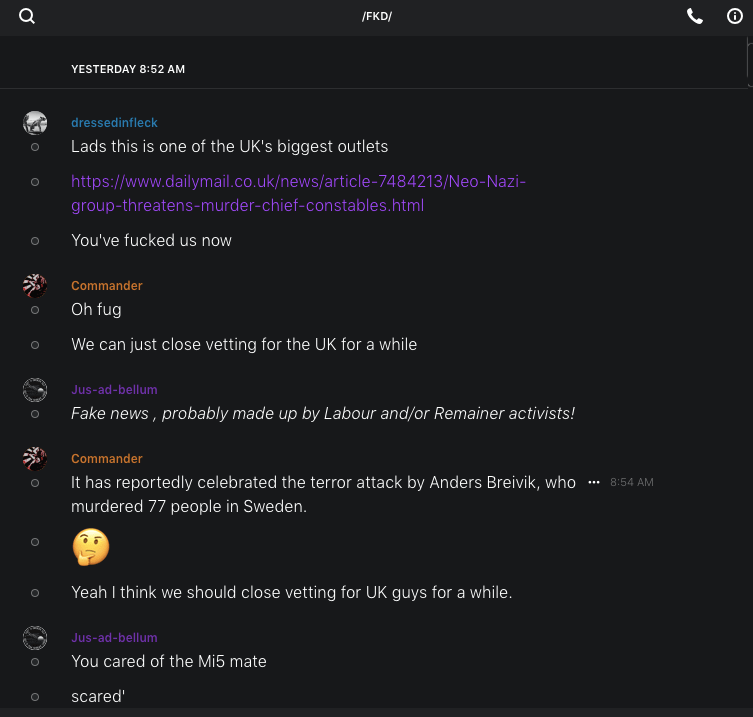Image resolution: width=753 pixels, height=717 pixels.
Task: Click Commander's avatar beside "Oh fug"
Action: click(35, 286)
